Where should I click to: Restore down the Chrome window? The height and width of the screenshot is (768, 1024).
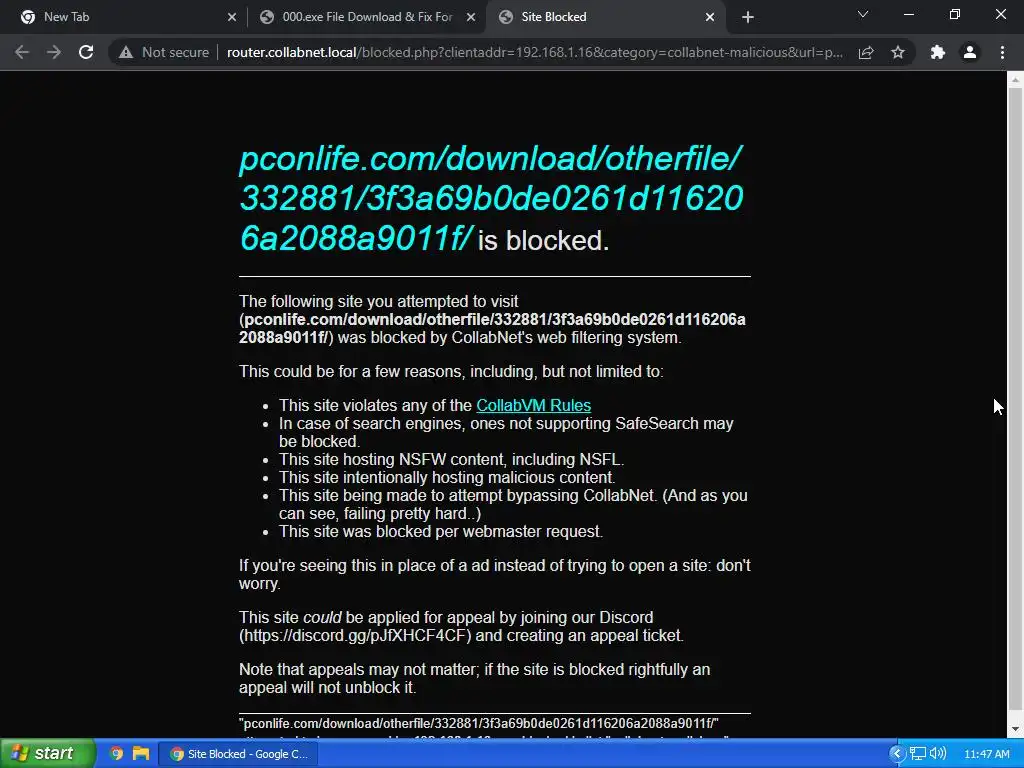pyautogui.click(x=954, y=14)
